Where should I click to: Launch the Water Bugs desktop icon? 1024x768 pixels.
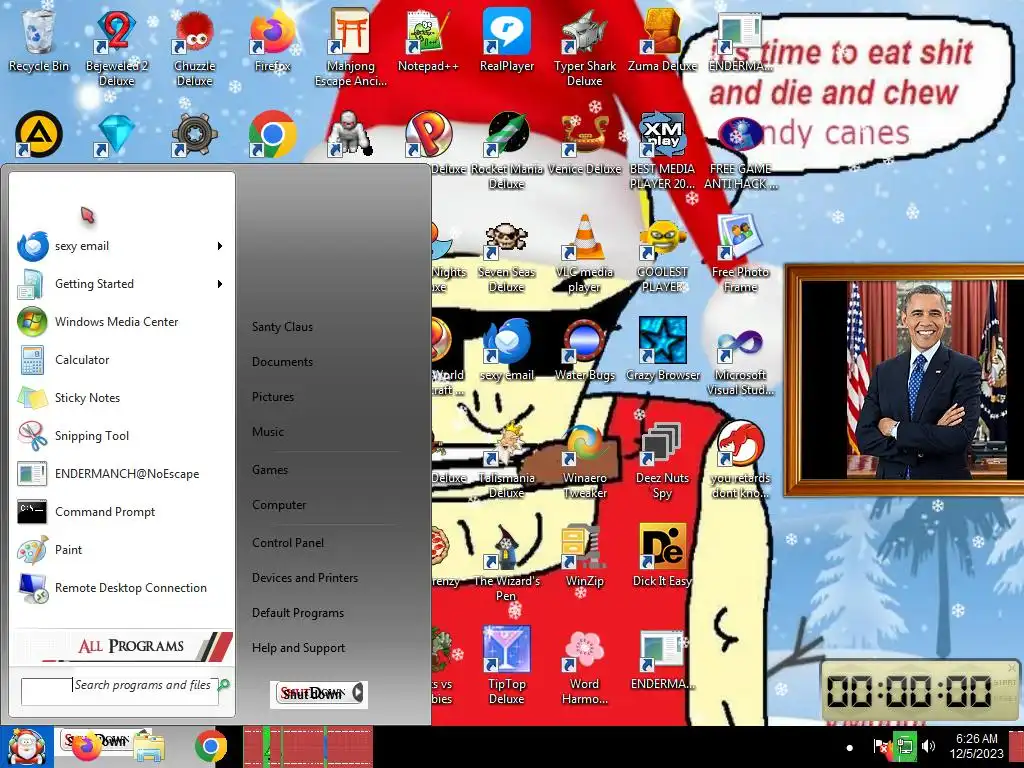tap(584, 350)
